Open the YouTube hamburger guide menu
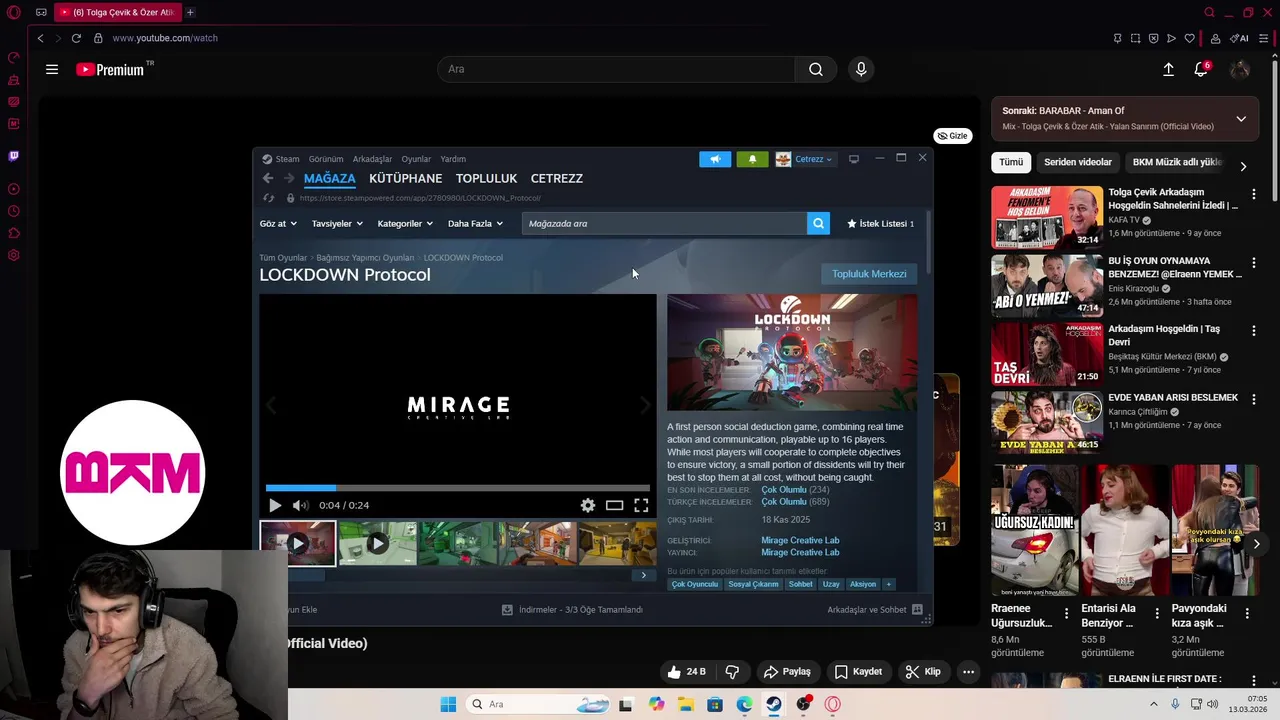This screenshot has width=1280, height=720. coord(52,69)
